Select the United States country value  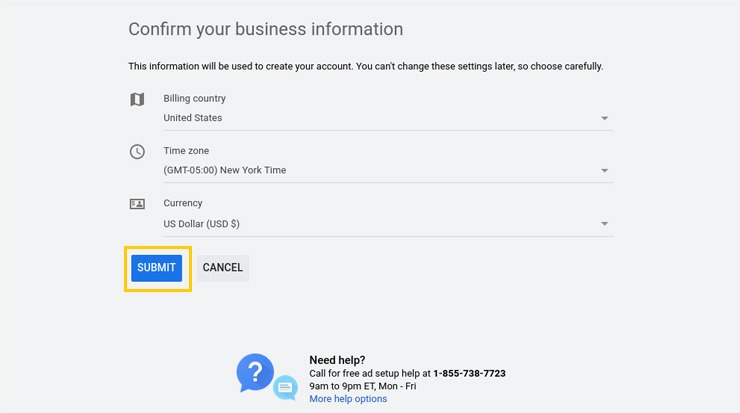193,118
